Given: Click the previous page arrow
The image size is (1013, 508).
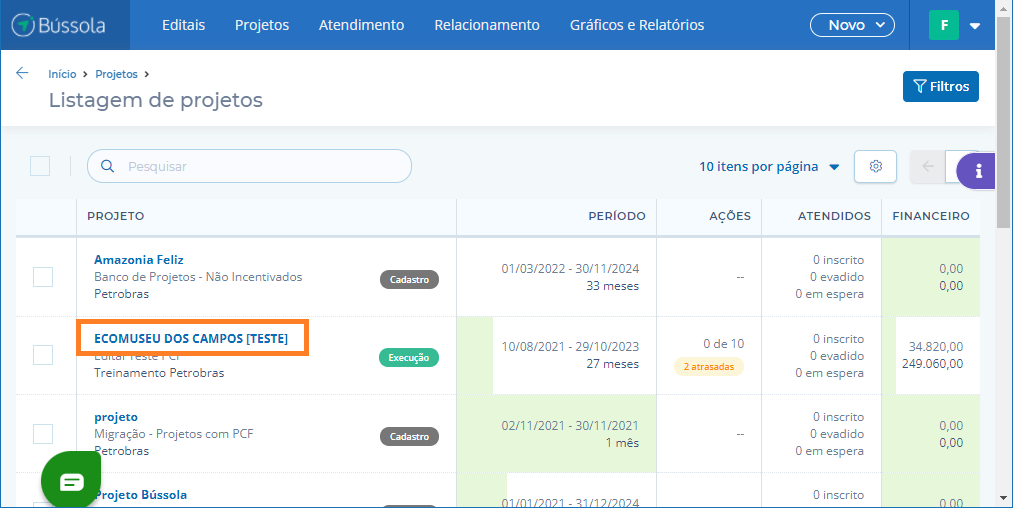Looking at the screenshot, I should [x=928, y=166].
